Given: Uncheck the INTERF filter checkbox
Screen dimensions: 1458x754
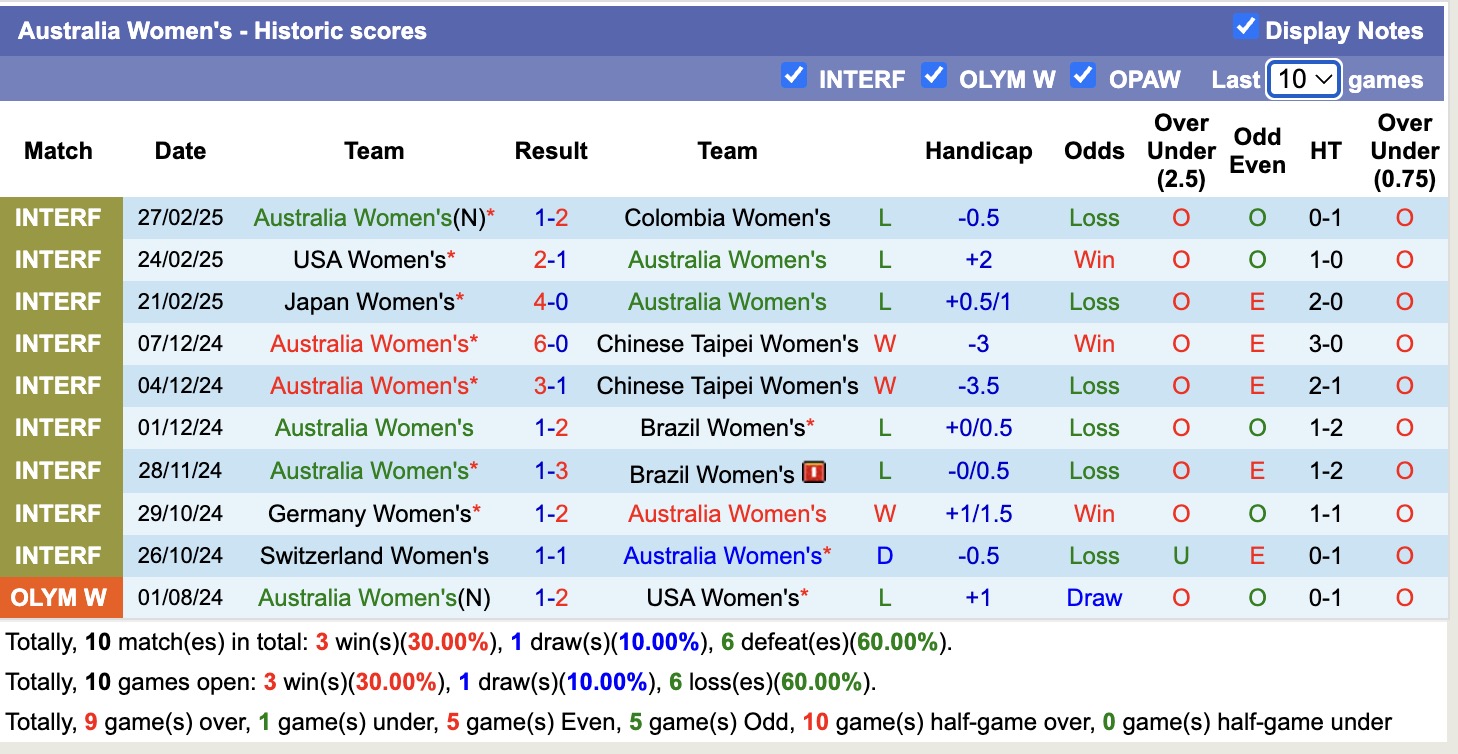Looking at the screenshot, I should pyautogui.click(x=793, y=76).
